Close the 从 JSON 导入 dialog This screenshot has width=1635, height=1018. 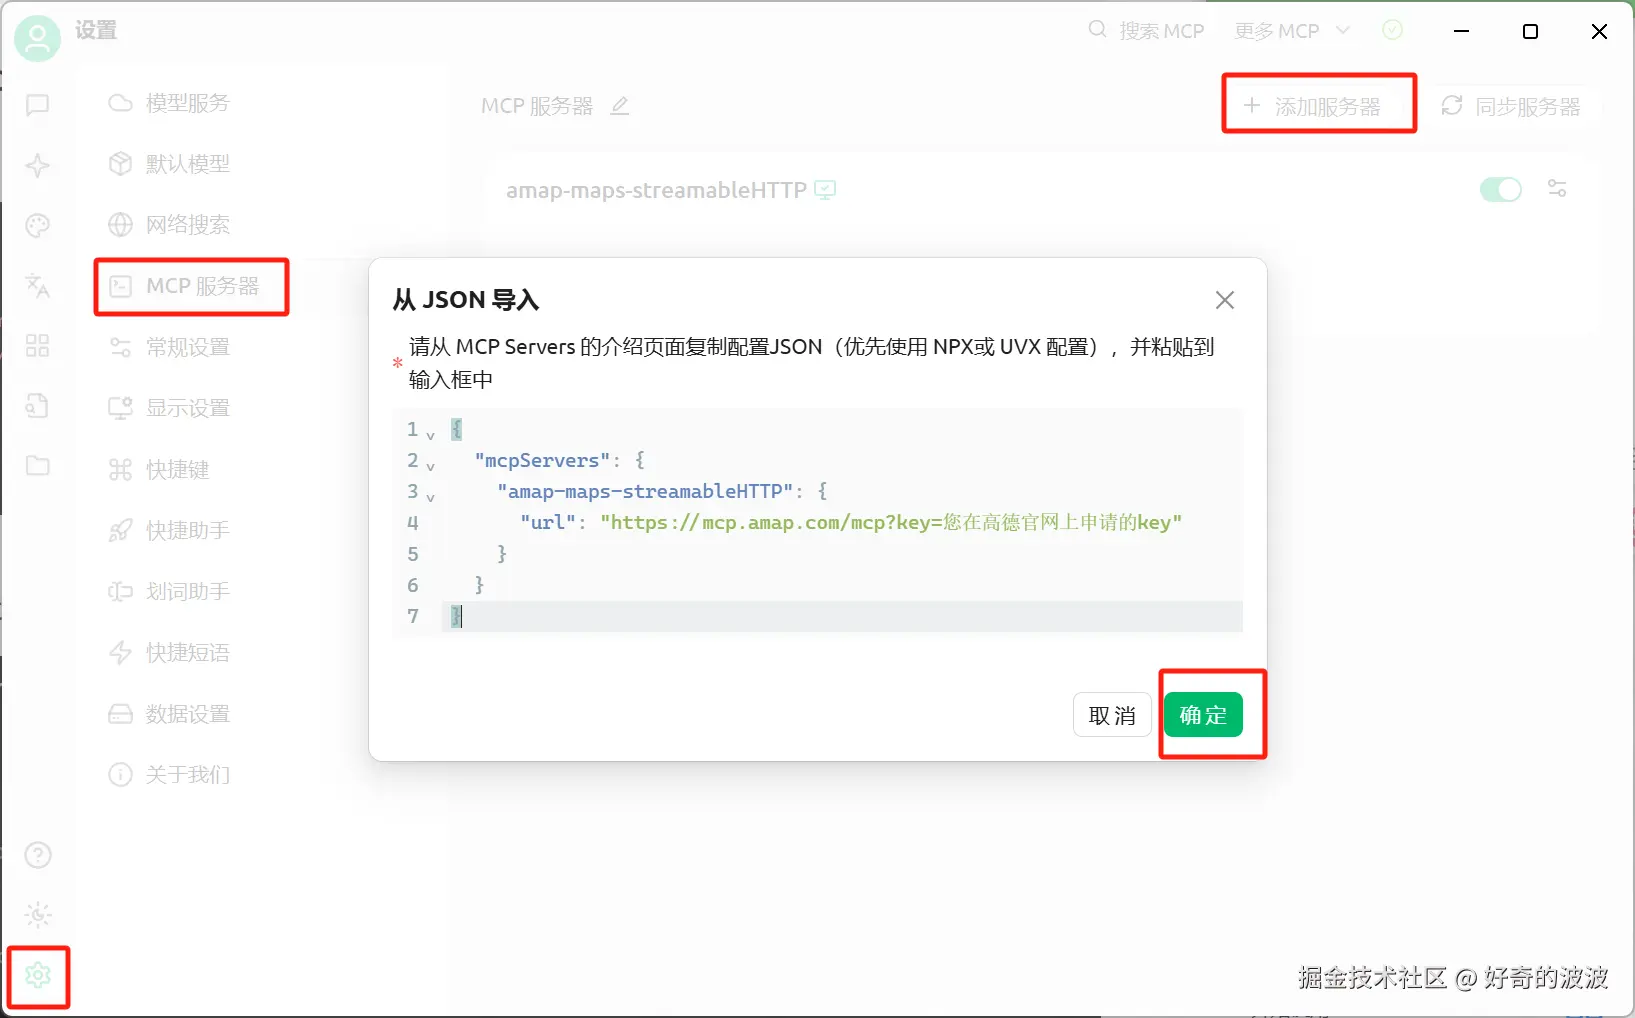1225,300
